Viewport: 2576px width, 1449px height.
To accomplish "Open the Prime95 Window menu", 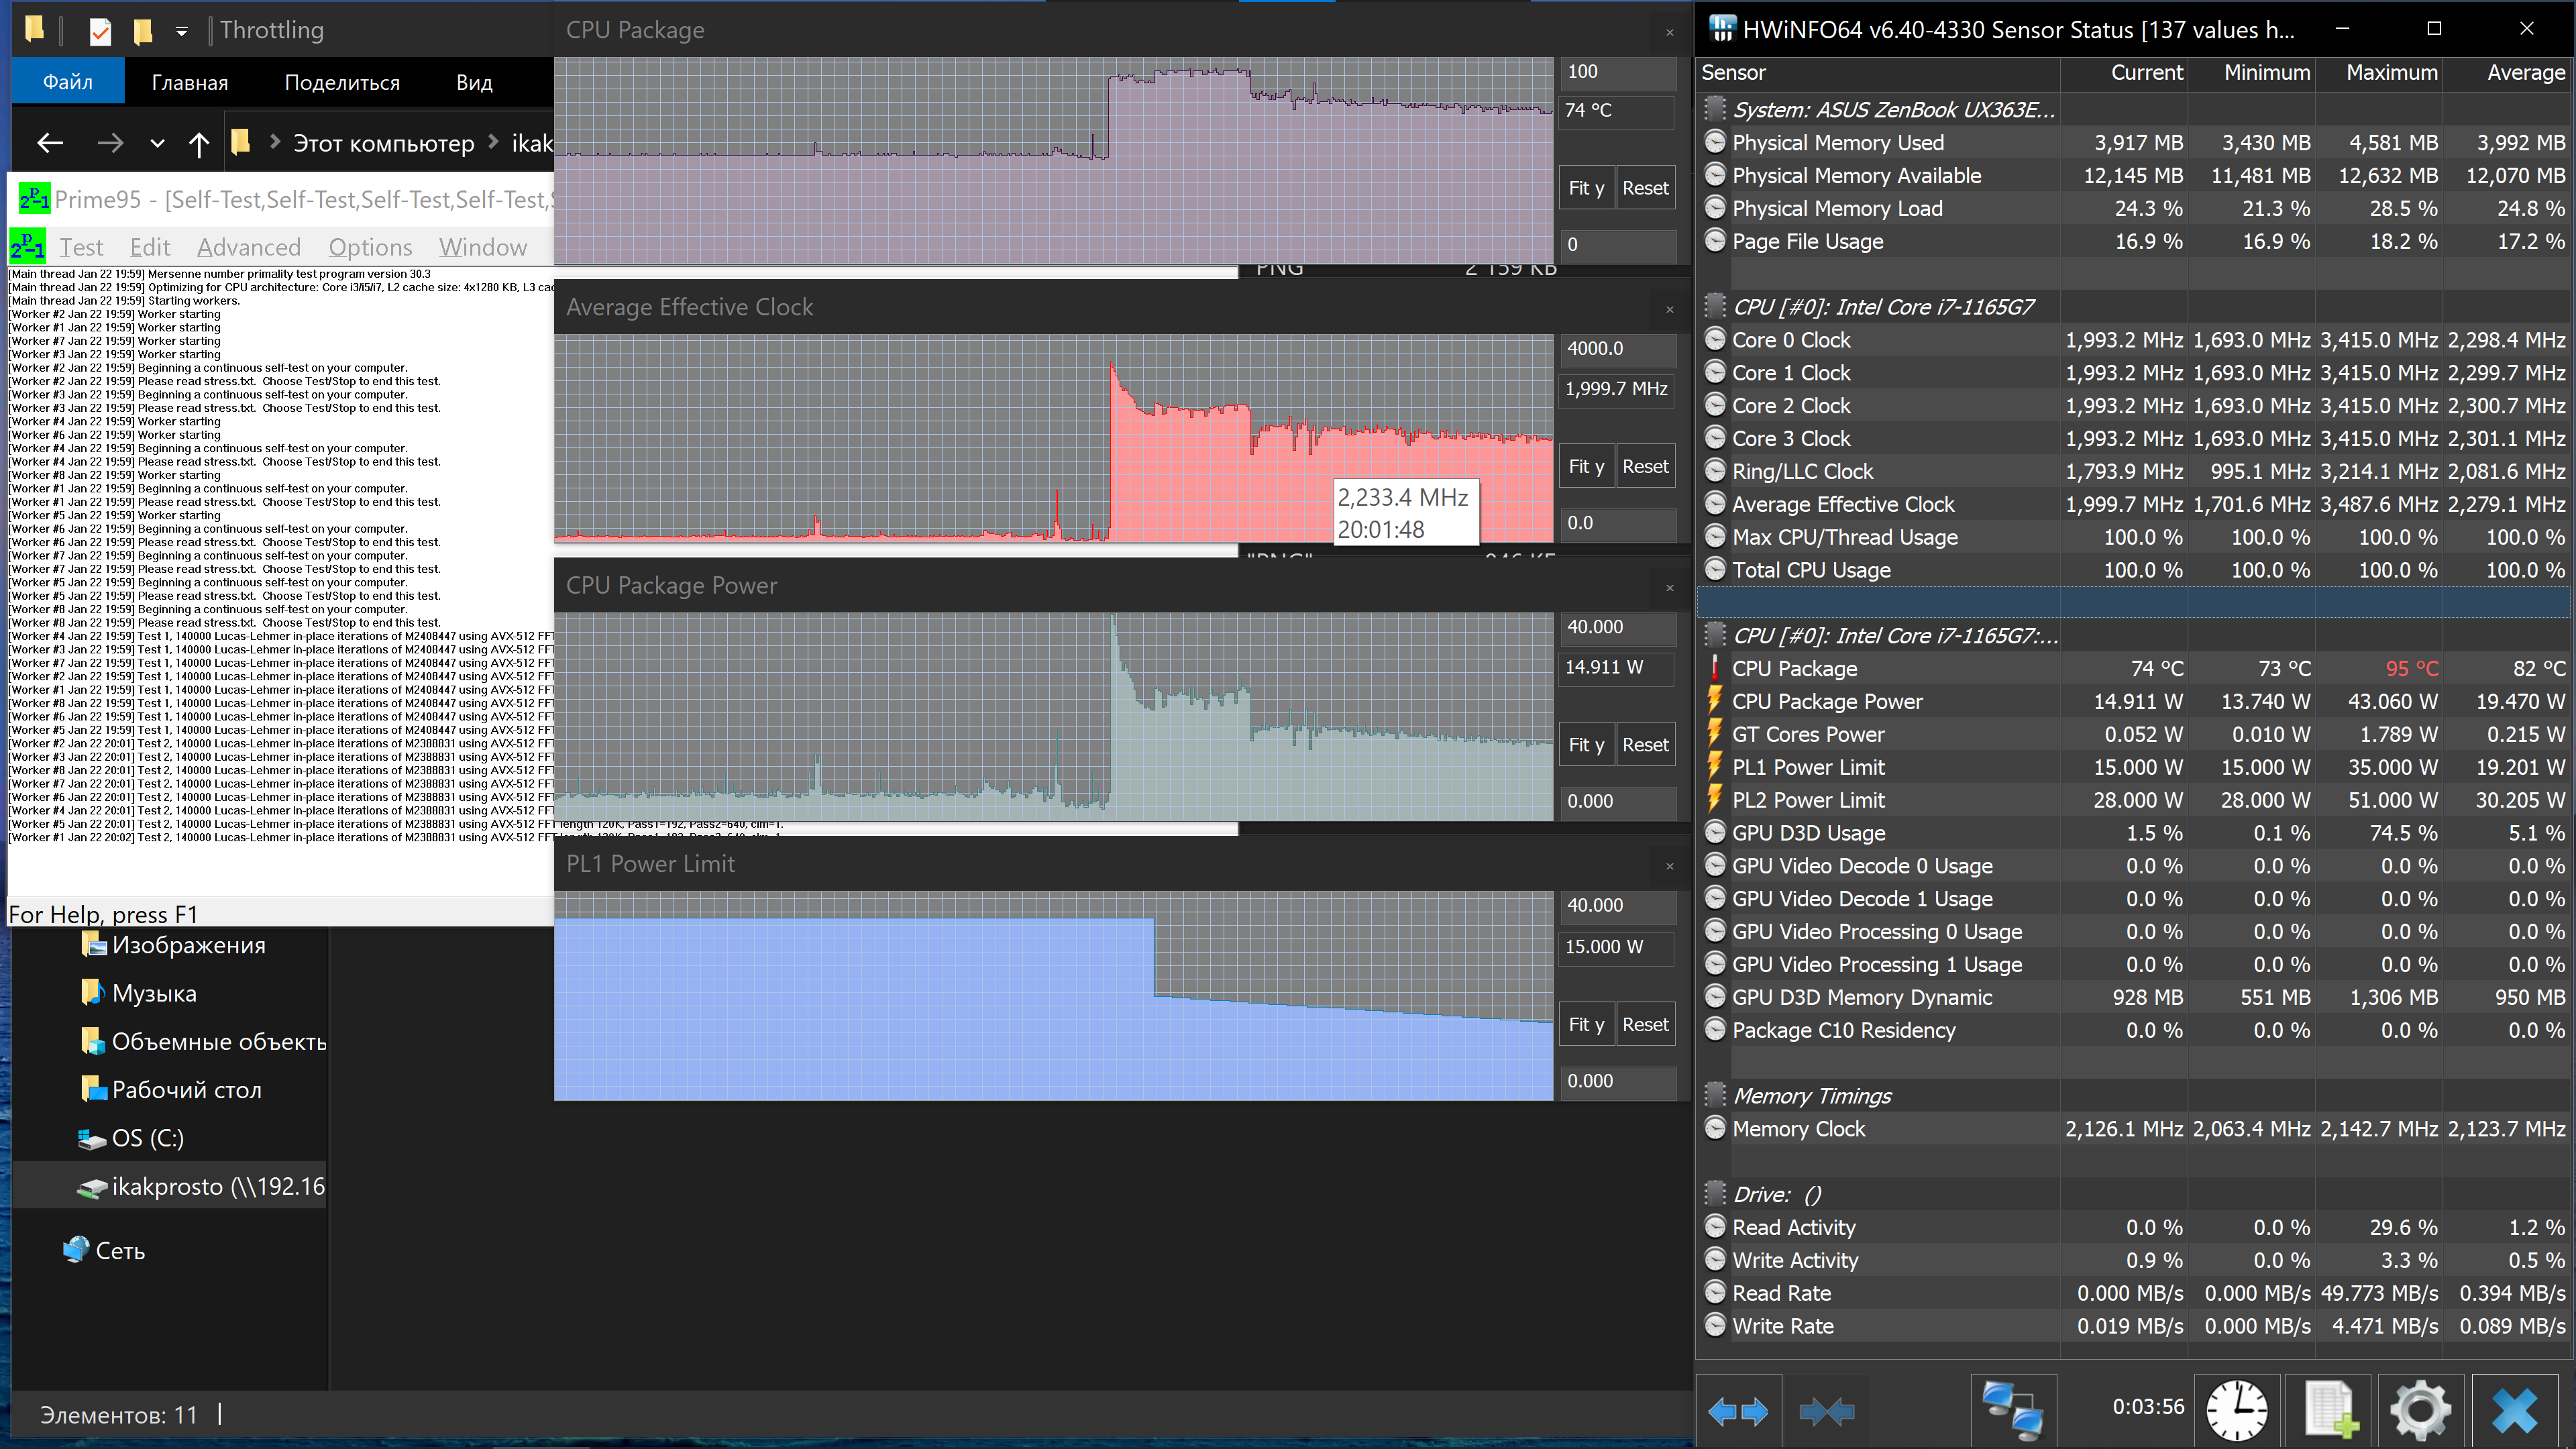I will tap(483, 247).
